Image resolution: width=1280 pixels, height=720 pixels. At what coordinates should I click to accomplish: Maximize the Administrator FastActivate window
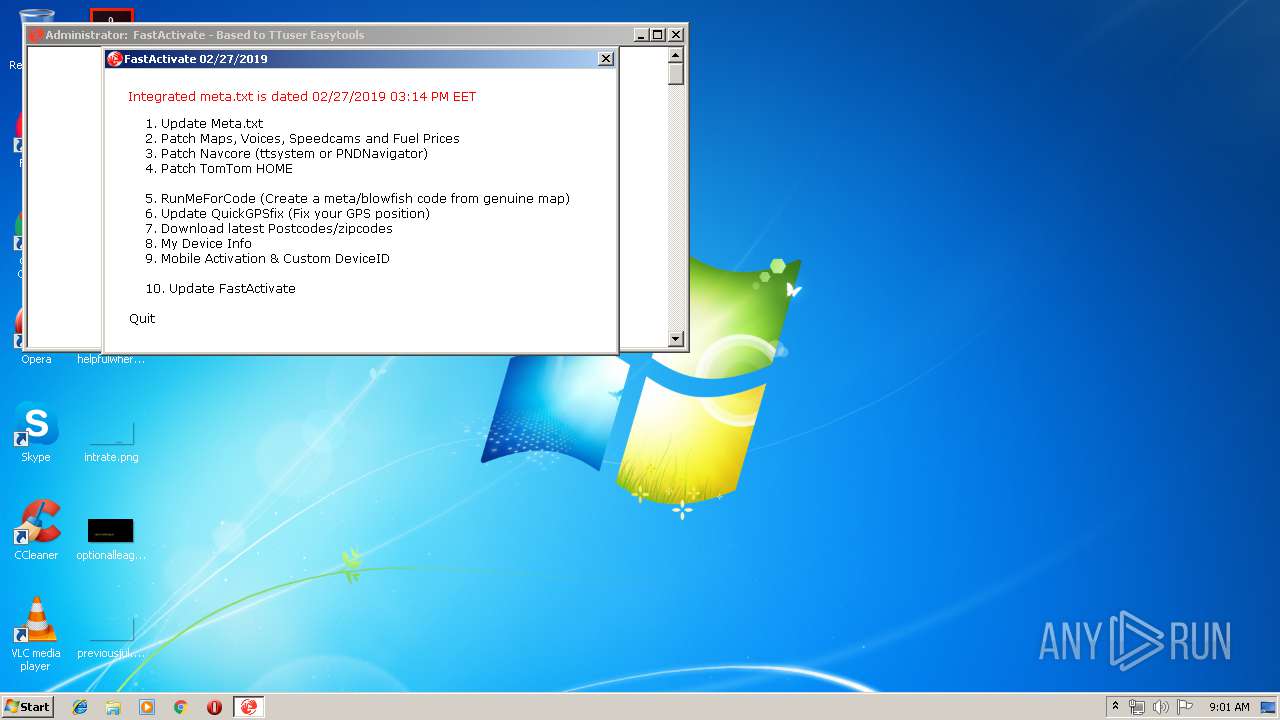[x=658, y=35]
